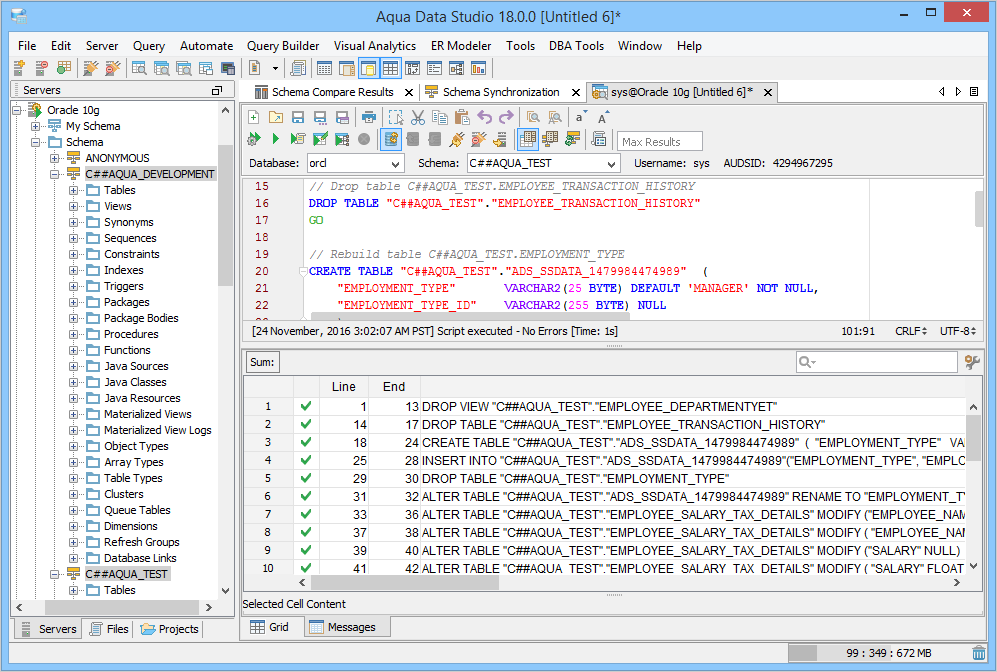The width and height of the screenshot is (997, 672).
Task: Click the Paste clipboard icon
Action: pyautogui.click(x=460, y=117)
